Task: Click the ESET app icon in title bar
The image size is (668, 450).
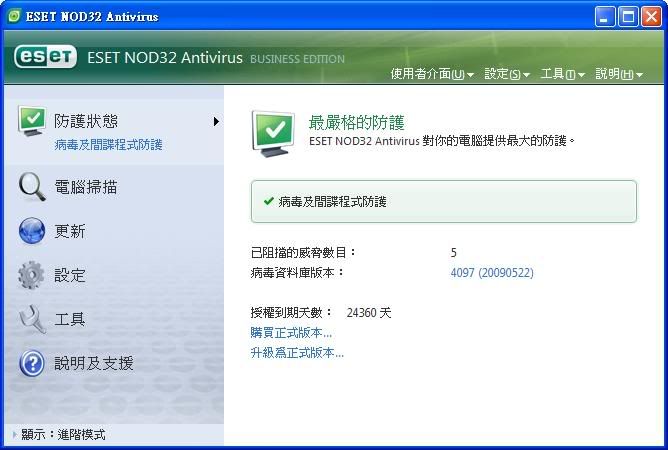Action: [14, 16]
